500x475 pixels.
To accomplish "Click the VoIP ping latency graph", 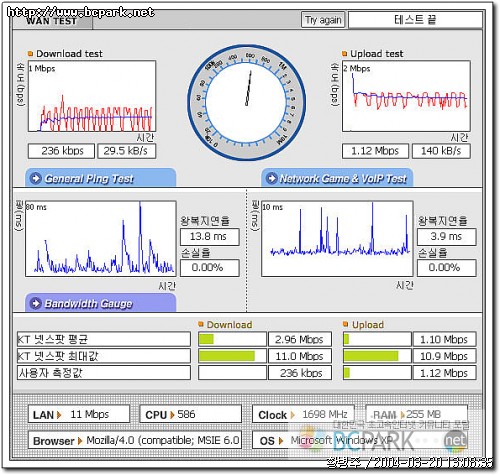I will [x=337, y=238].
